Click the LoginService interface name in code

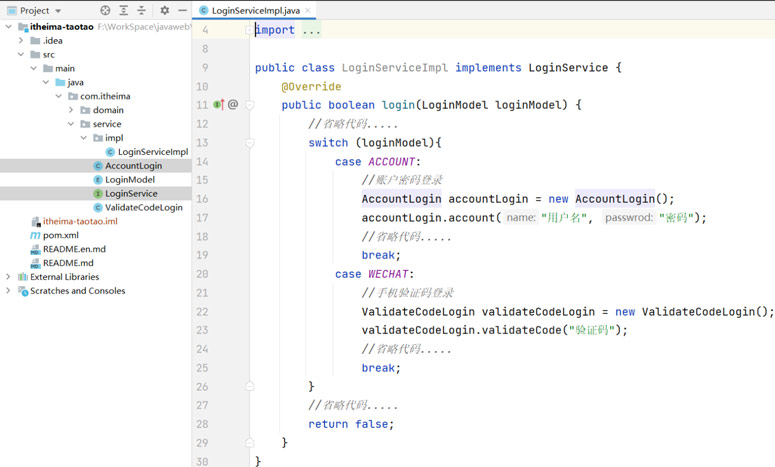[x=568, y=68]
